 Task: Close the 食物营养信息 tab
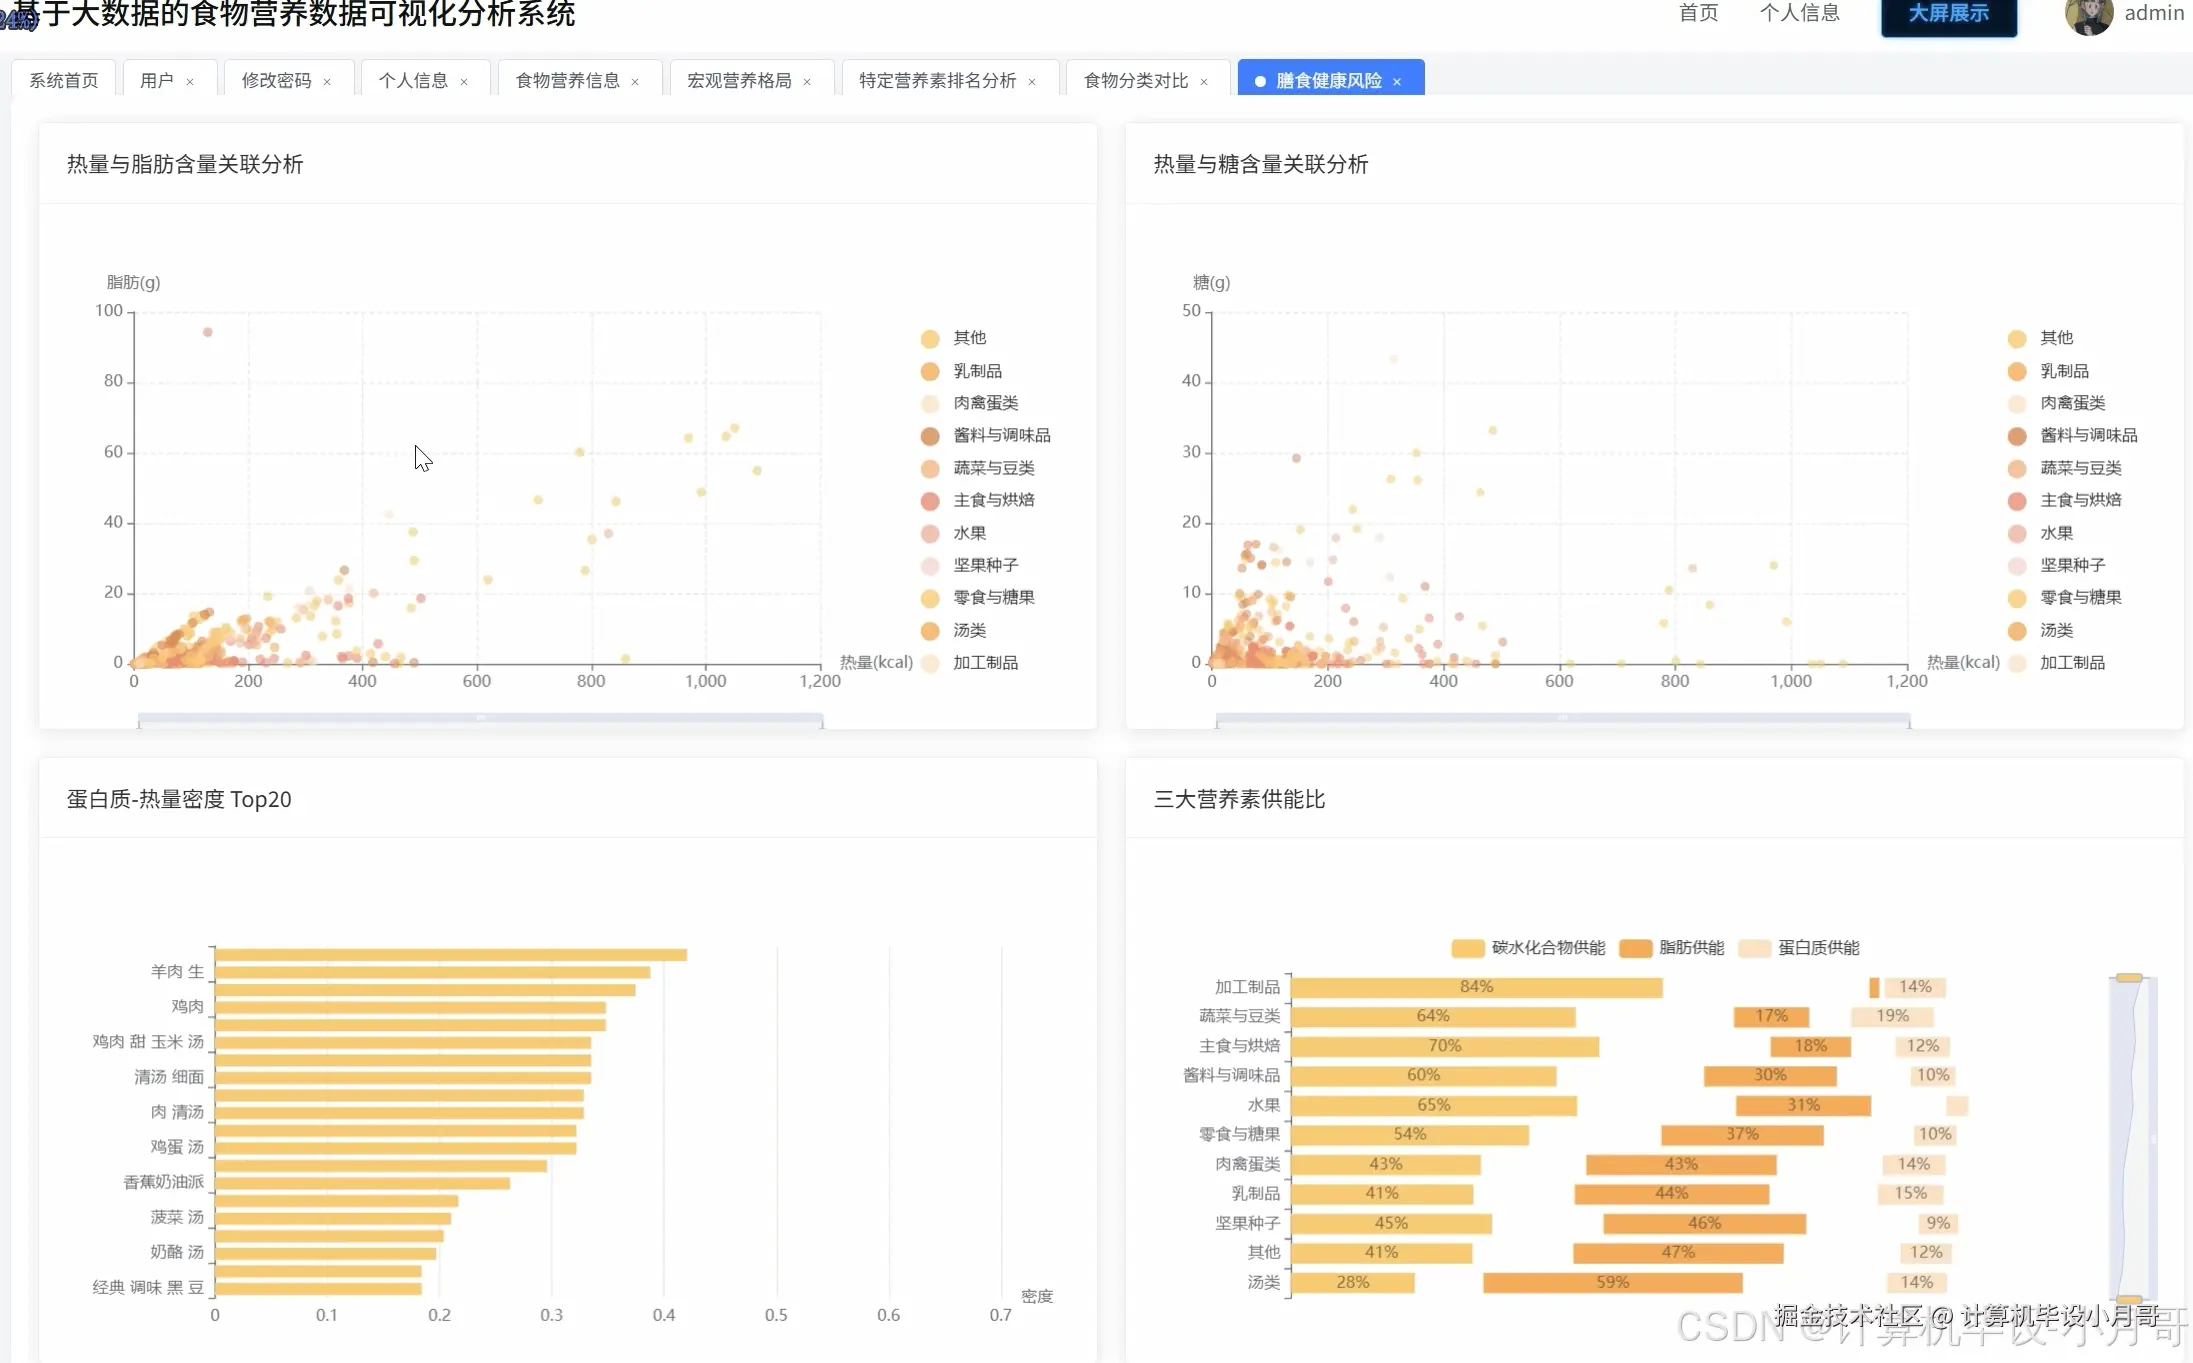pyautogui.click(x=635, y=82)
